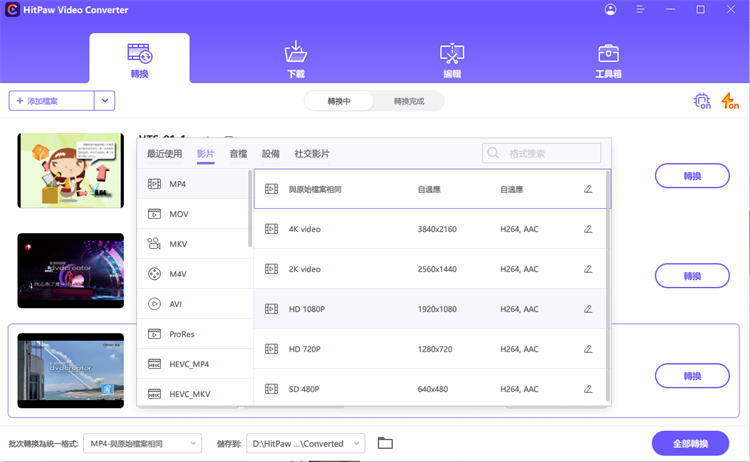Choose ProRes format in the list

point(193,334)
